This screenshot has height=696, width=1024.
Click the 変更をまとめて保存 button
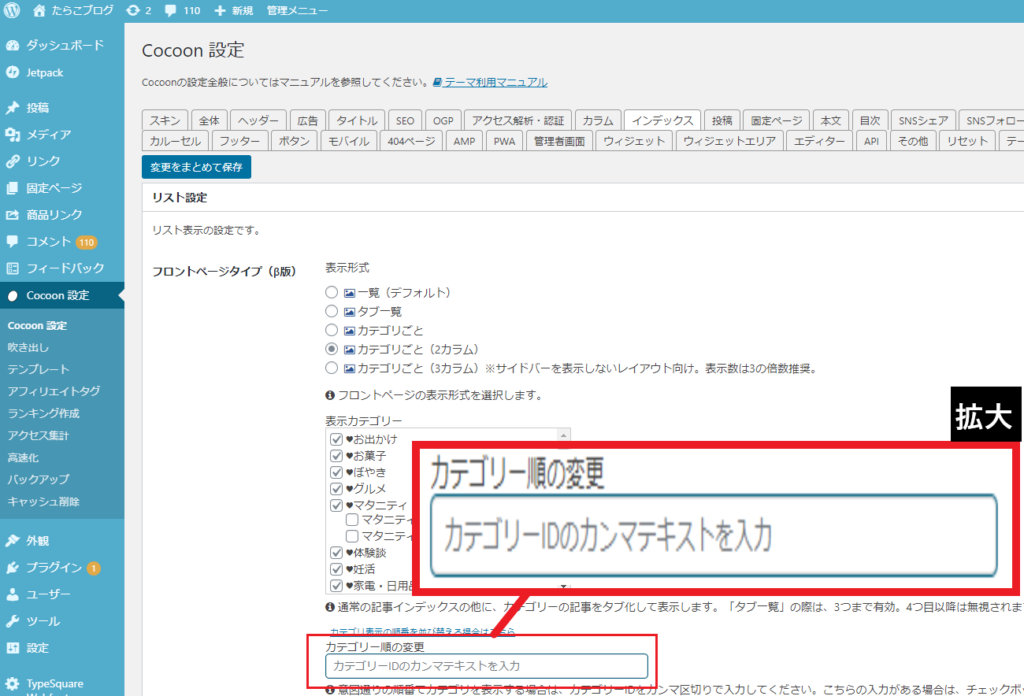196,167
